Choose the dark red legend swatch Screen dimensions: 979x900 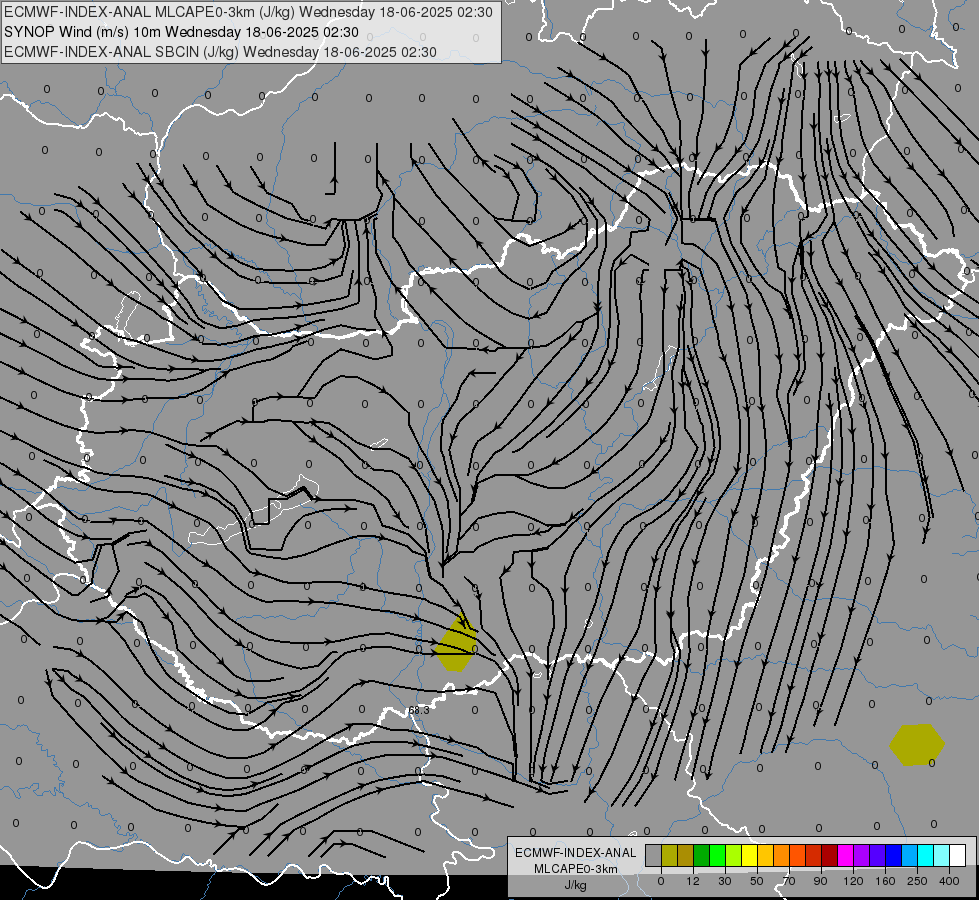pyautogui.click(x=829, y=855)
